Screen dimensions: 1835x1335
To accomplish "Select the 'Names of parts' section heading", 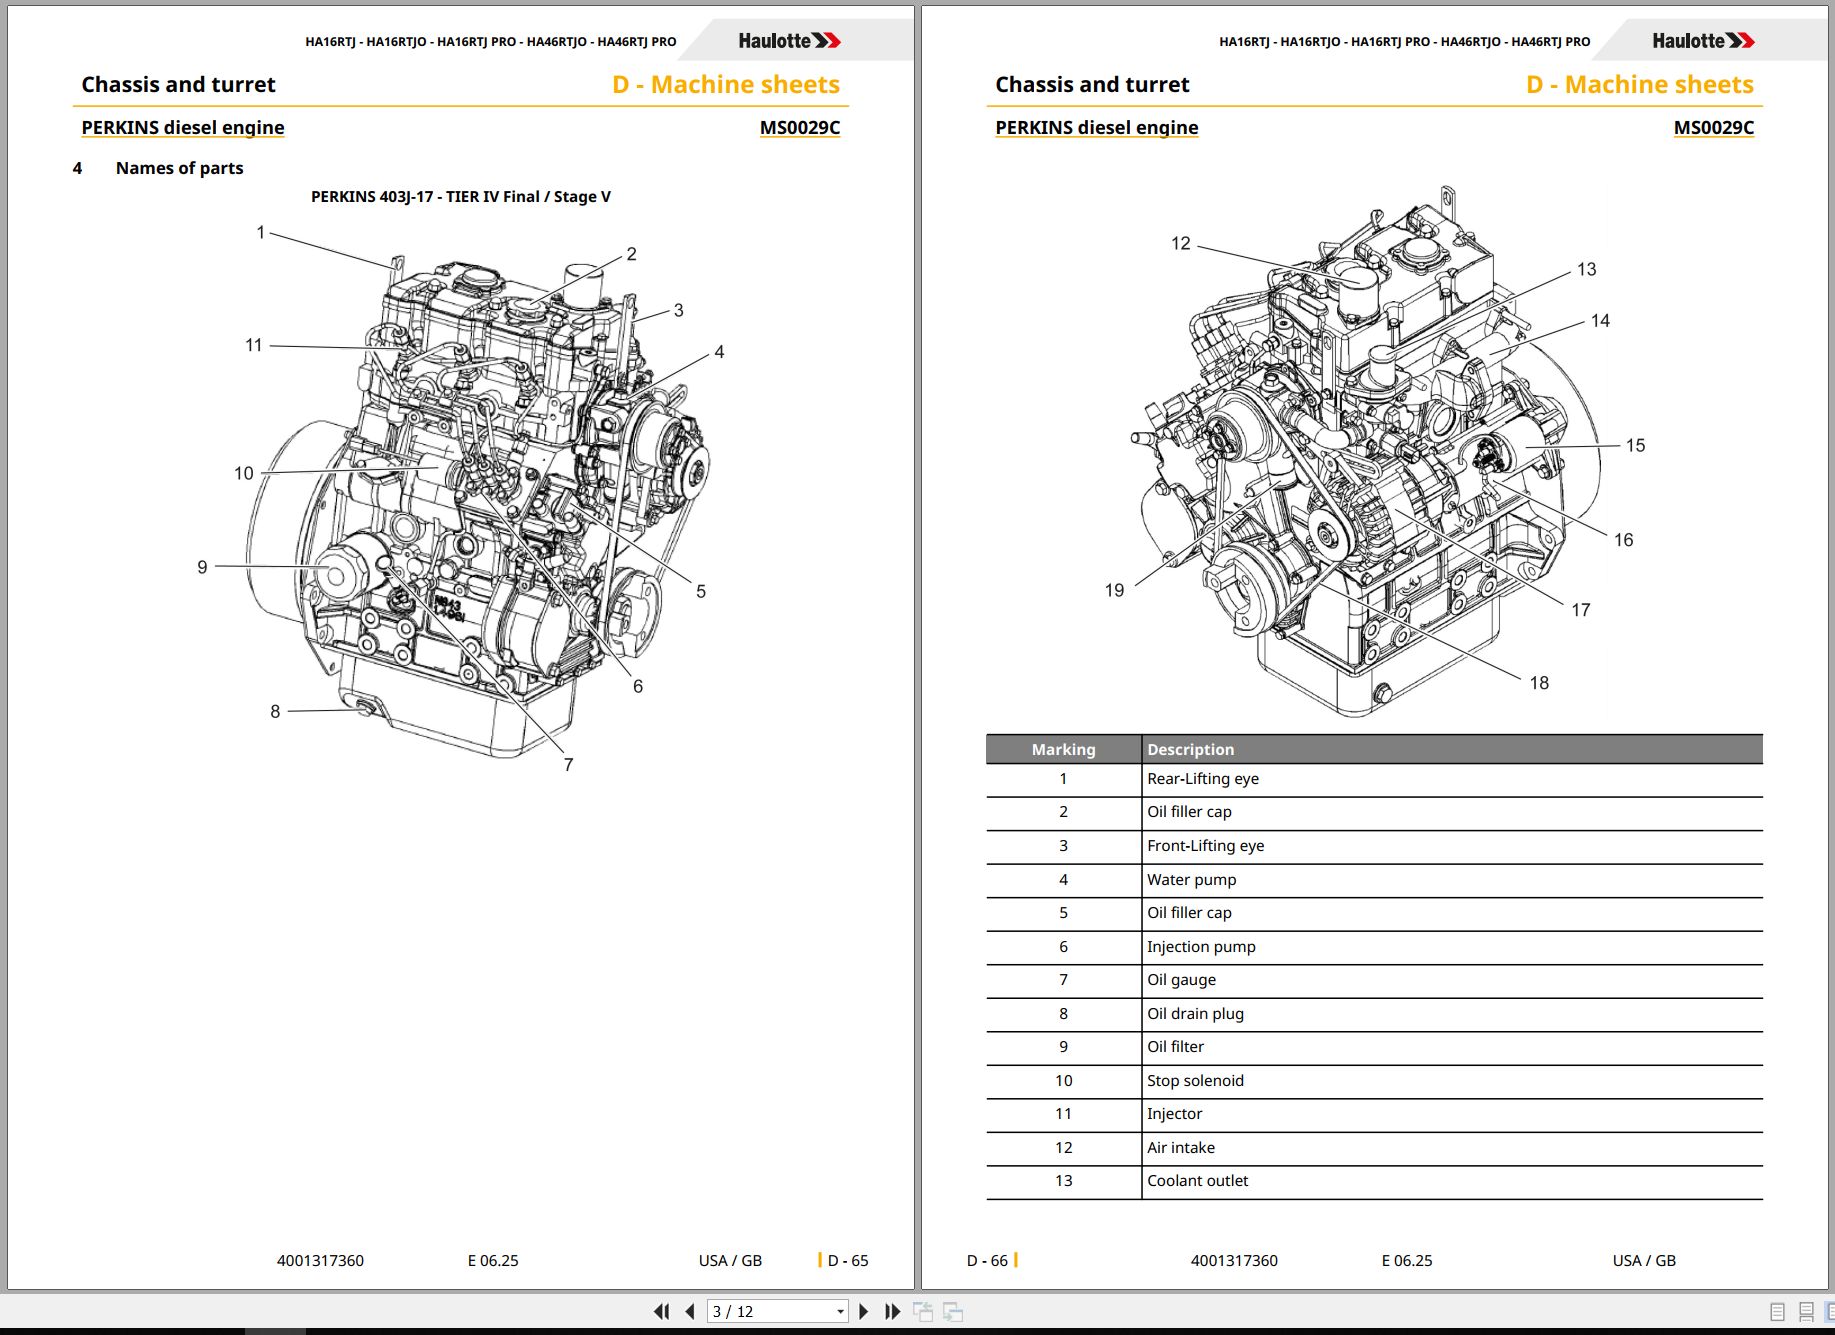I will click(179, 168).
